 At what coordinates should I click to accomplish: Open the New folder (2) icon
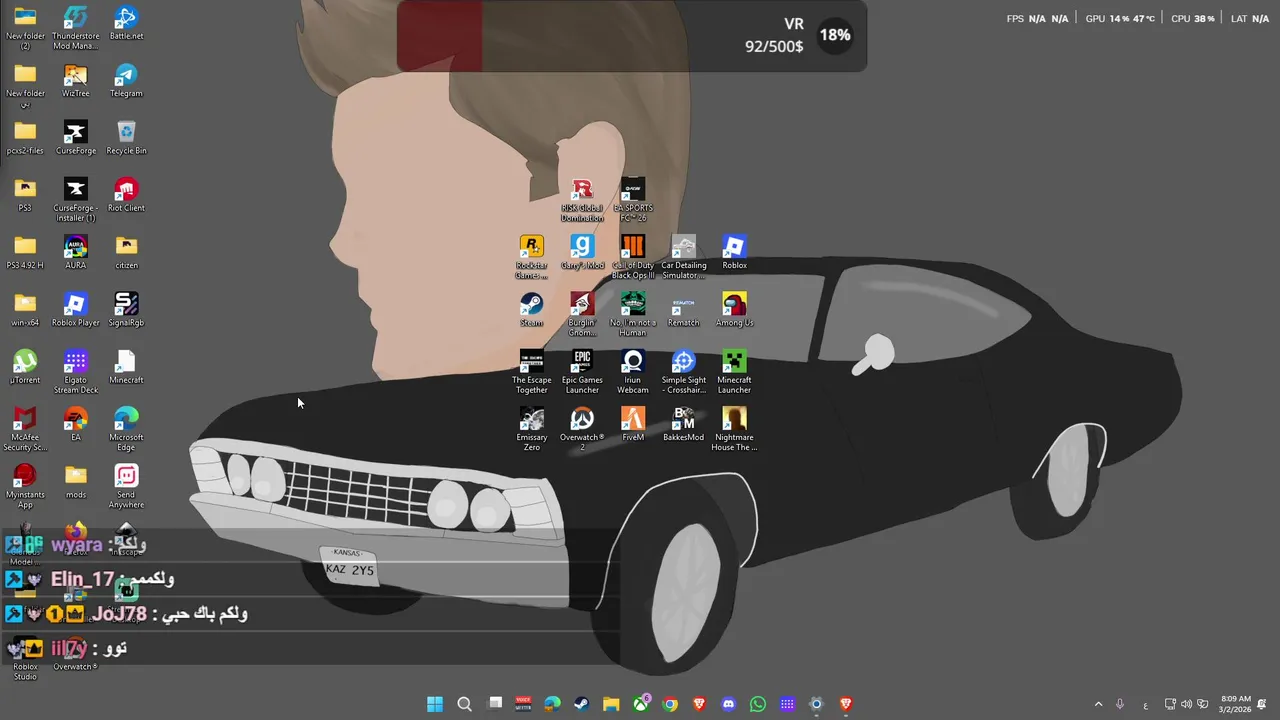(x=25, y=27)
